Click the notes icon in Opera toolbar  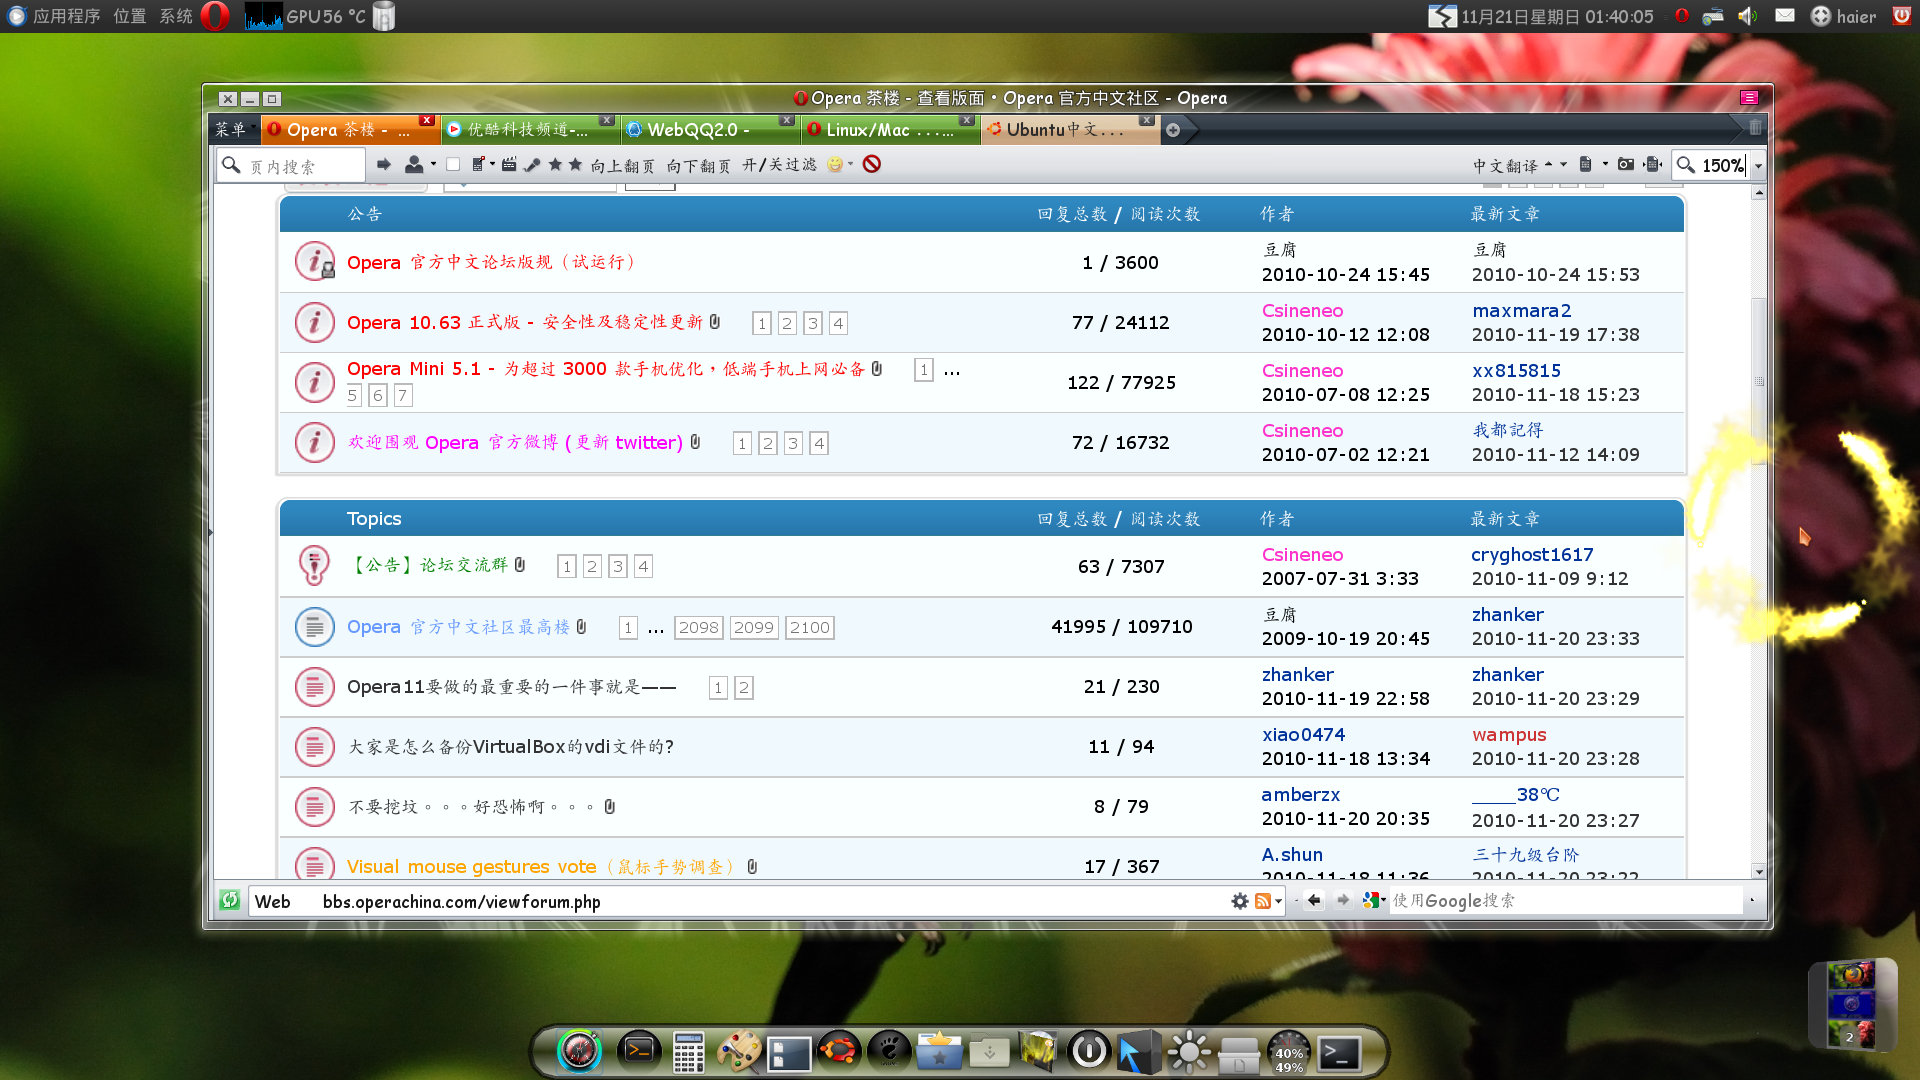(x=479, y=164)
